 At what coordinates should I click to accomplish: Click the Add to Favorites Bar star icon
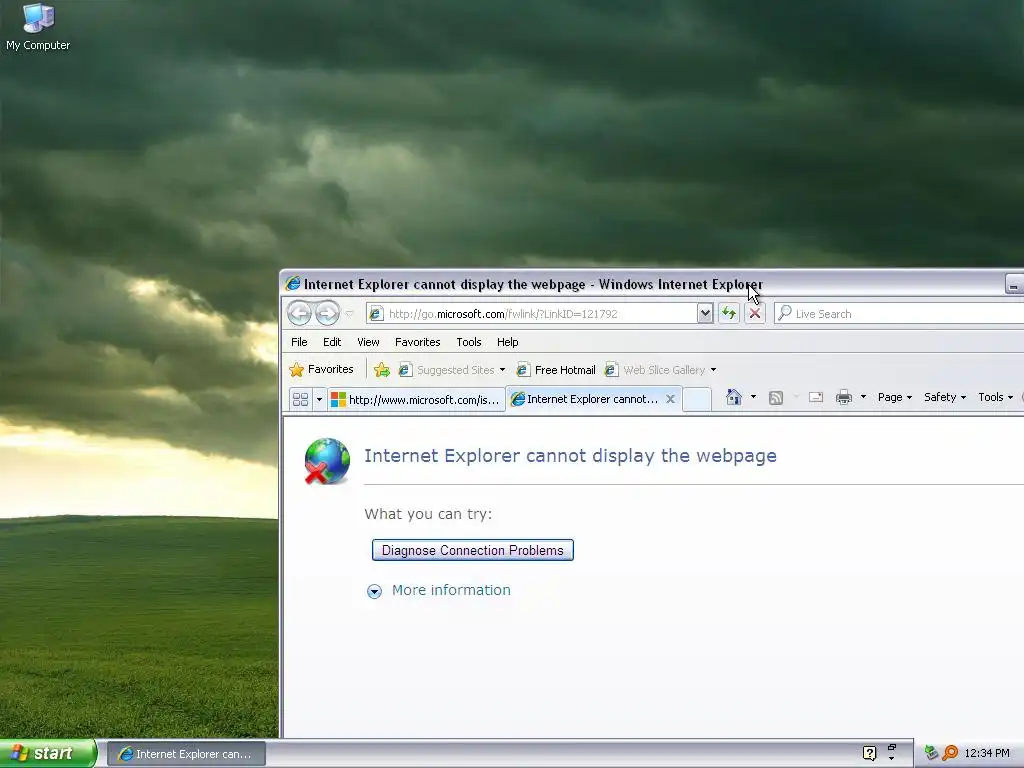point(382,370)
